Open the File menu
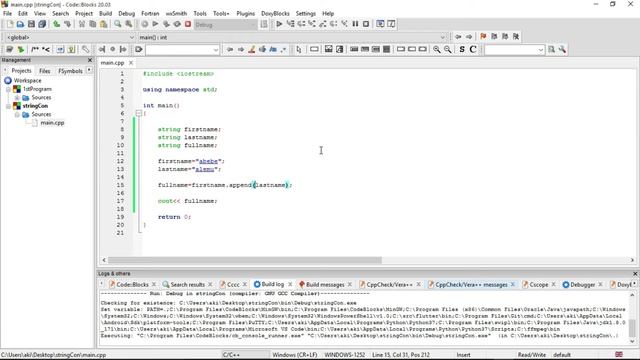The image size is (640, 360). click(7, 13)
